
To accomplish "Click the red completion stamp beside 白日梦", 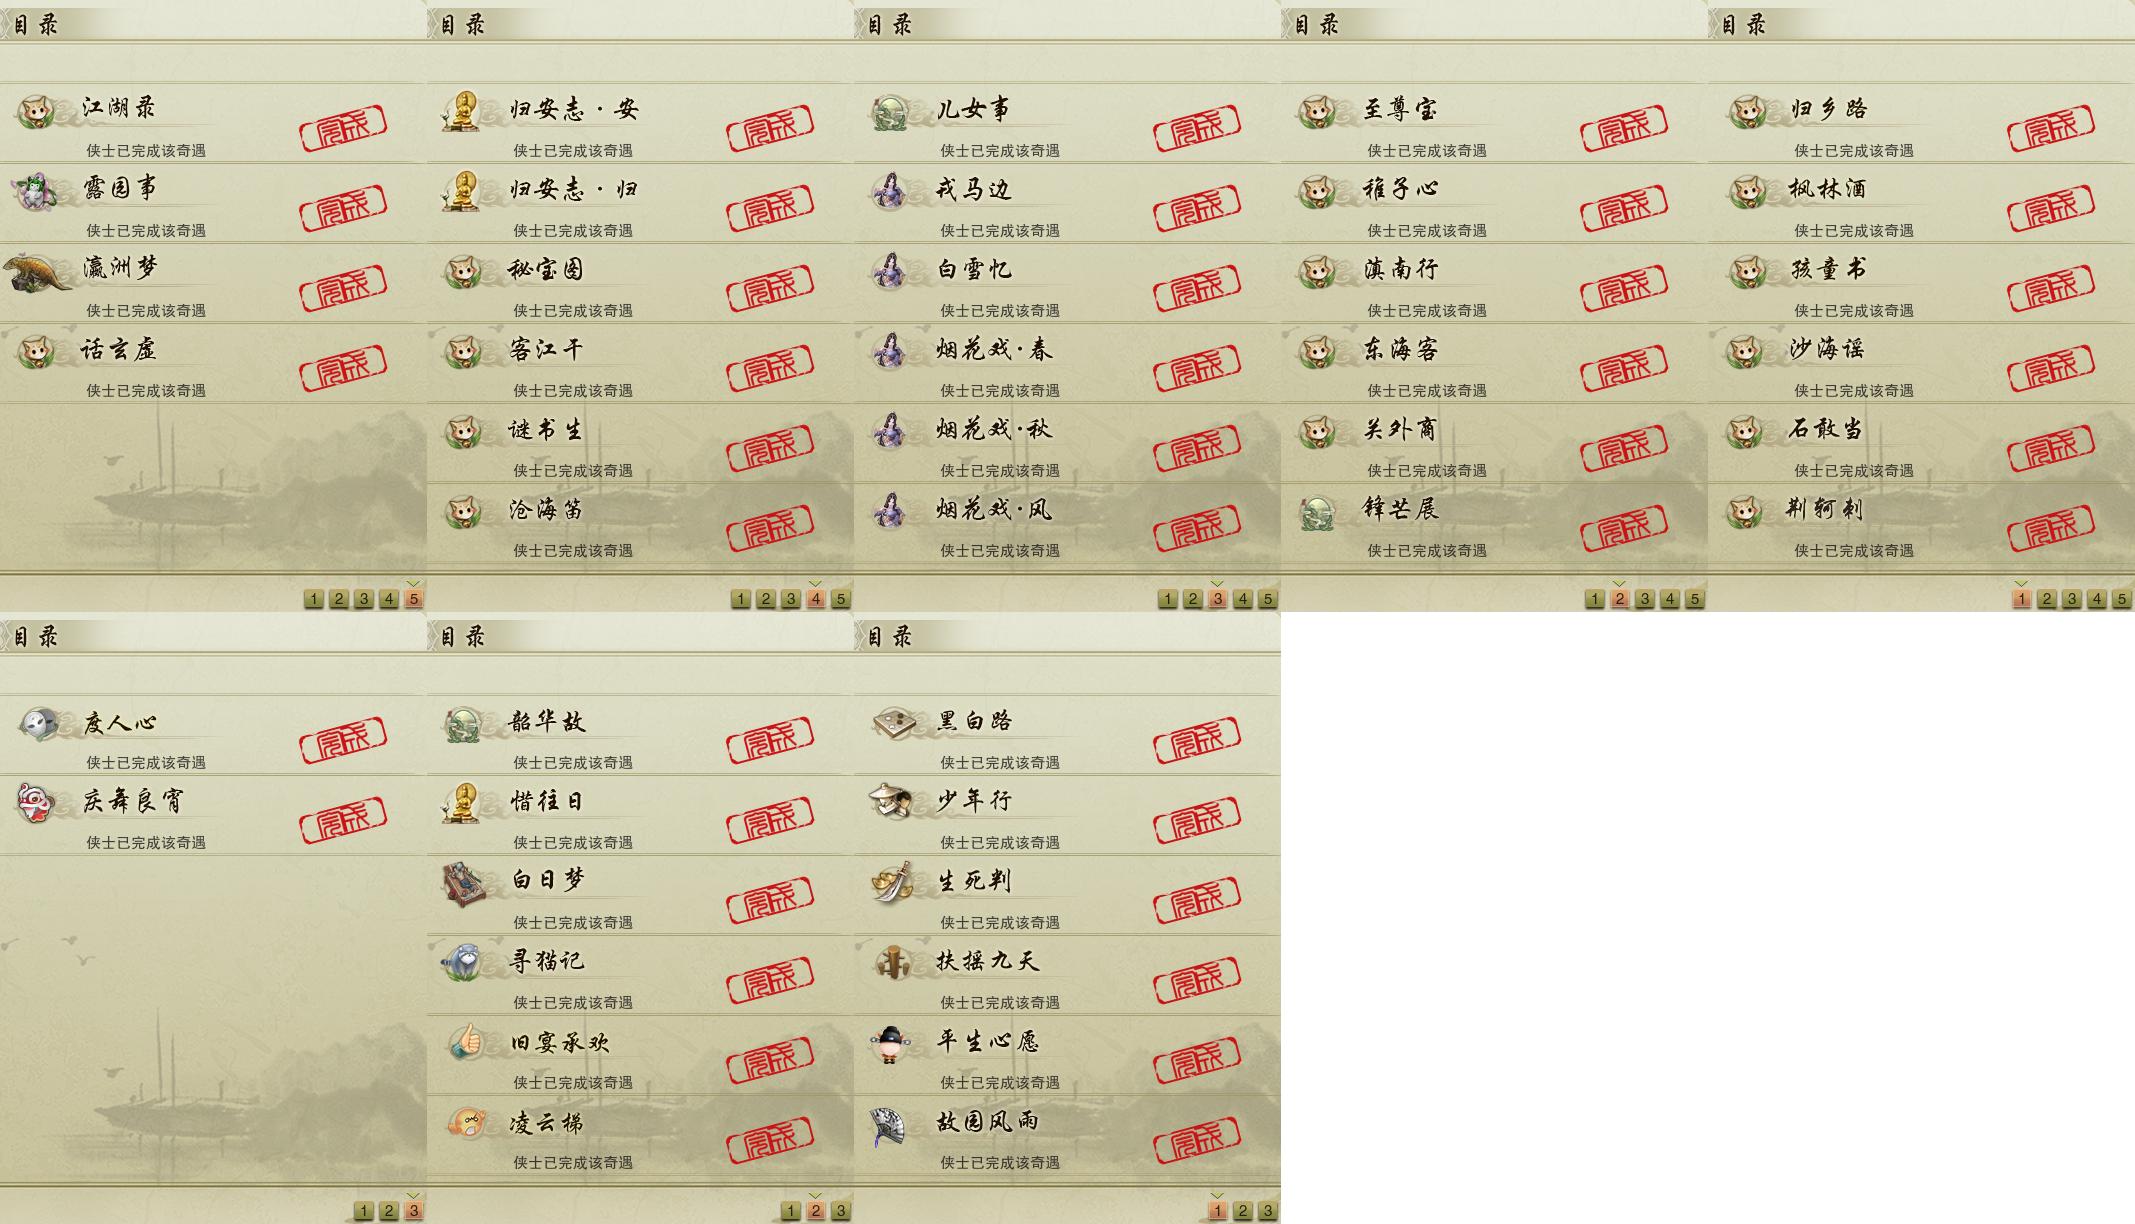I will (x=770, y=899).
